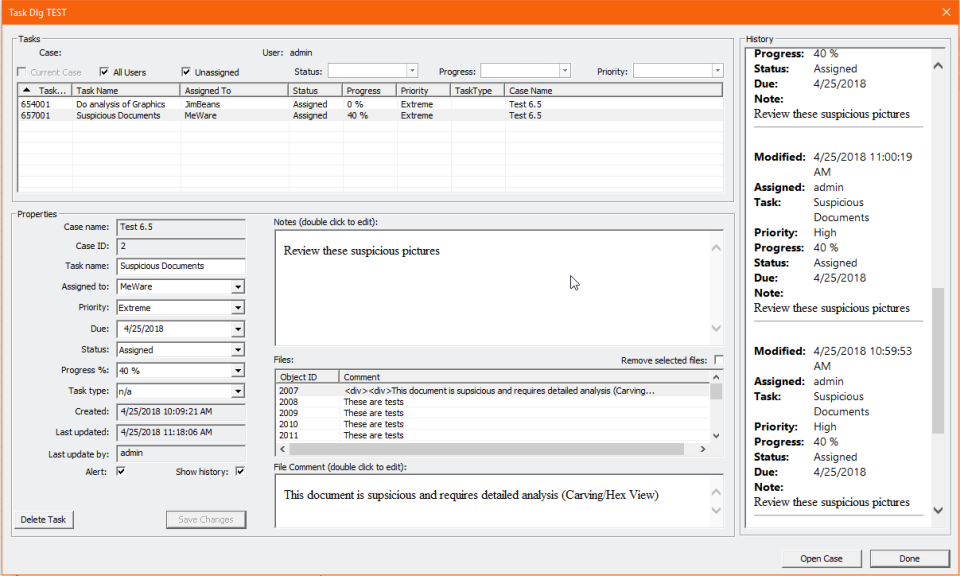The width and height of the screenshot is (960, 576).
Task: Click the Open Case button
Action: click(821, 558)
